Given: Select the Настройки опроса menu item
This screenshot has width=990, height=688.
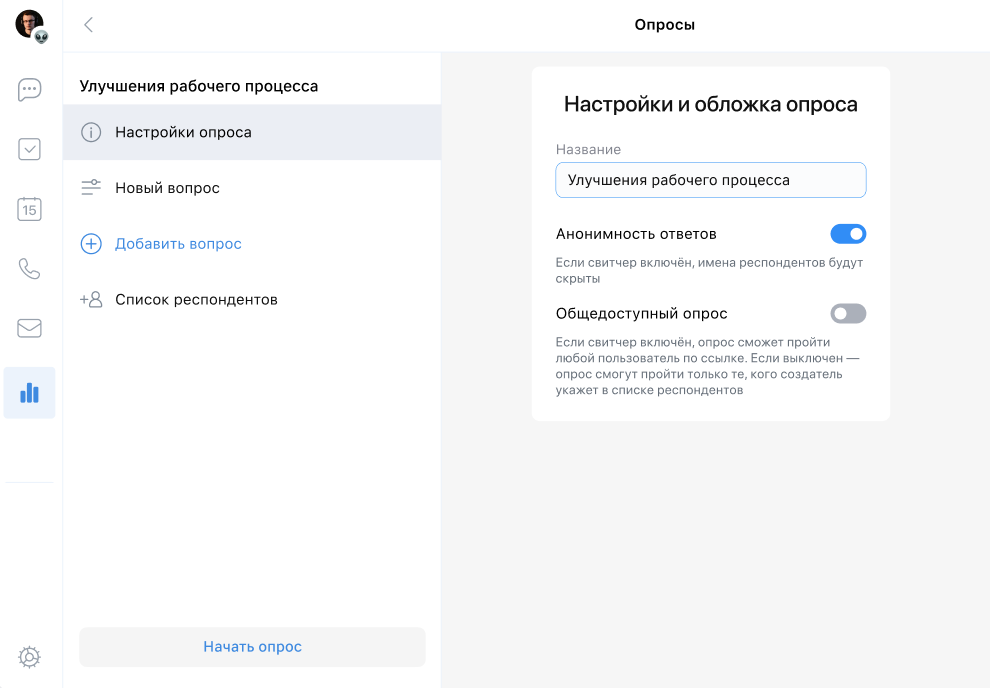Looking at the screenshot, I should click(183, 132).
